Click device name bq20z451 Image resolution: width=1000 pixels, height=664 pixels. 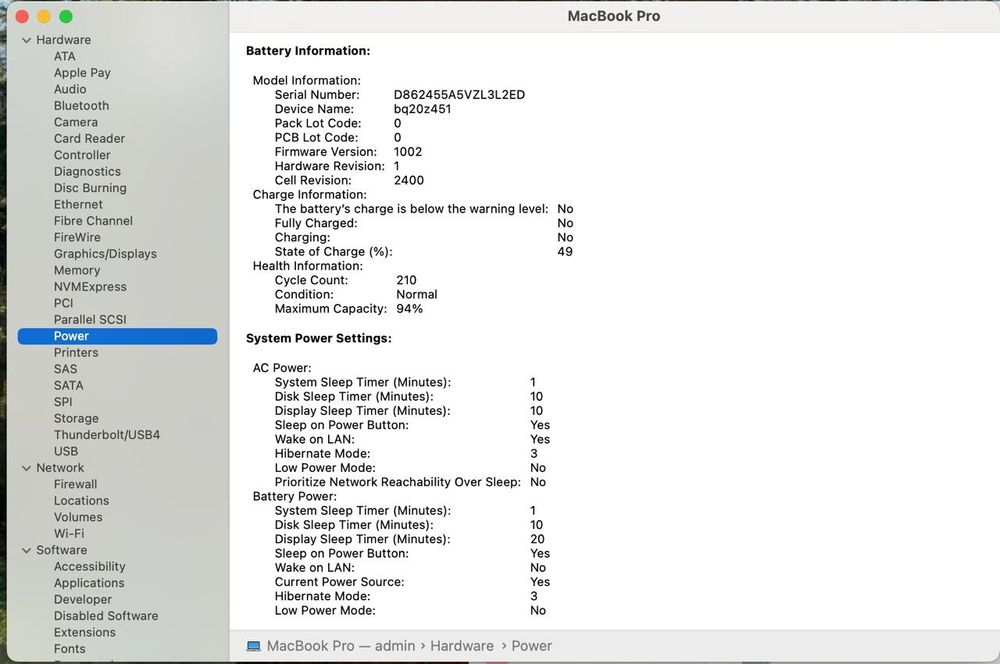422,109
